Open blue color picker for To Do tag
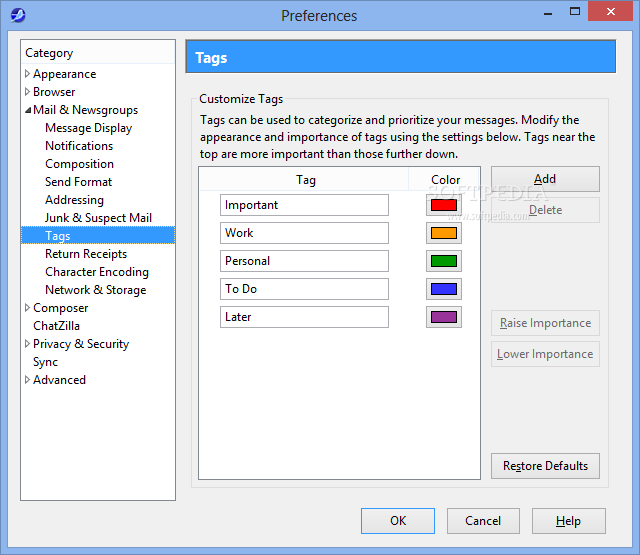 (444, 289)
